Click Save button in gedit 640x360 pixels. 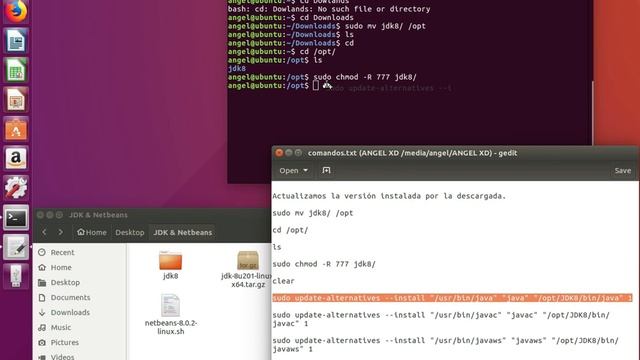(622, 171)
